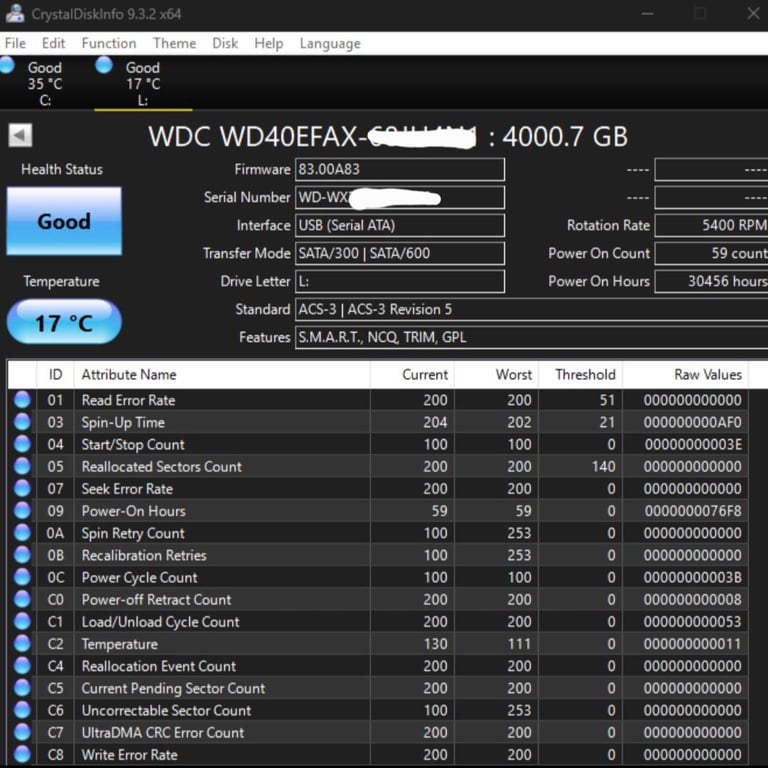Open the Help menu
Viewport: 768px width, 768px height.
[x=268, y=43]
